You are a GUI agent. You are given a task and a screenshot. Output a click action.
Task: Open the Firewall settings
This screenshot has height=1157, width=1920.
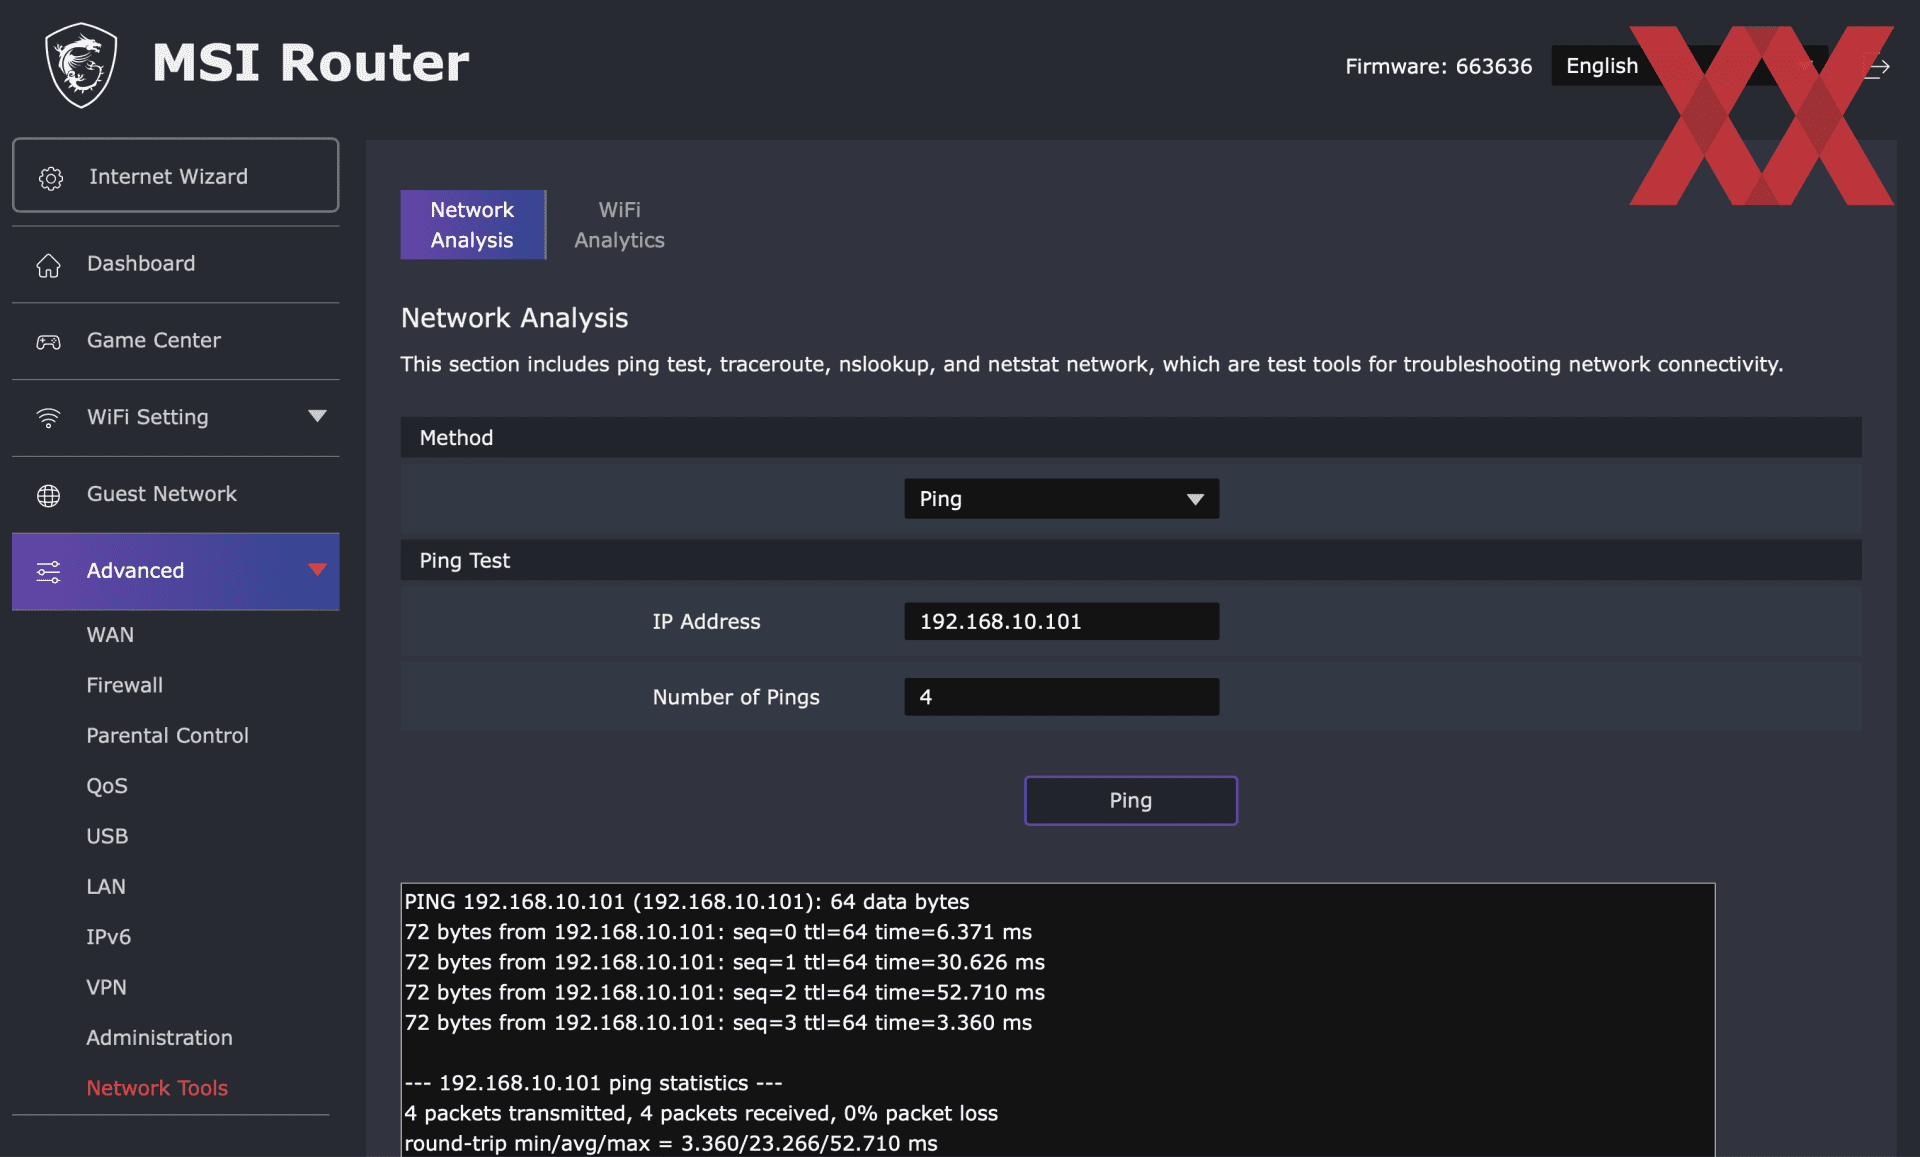pyautogui.click(x=124, y=685)
